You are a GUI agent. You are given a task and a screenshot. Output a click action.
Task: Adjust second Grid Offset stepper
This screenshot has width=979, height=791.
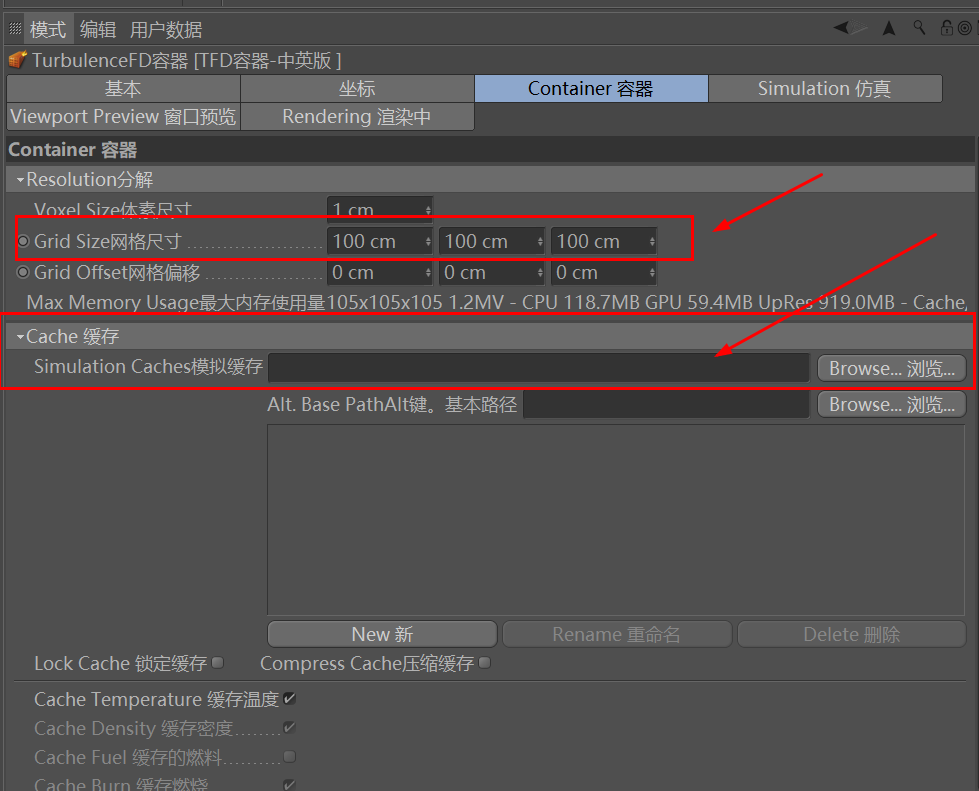[540, 272]
